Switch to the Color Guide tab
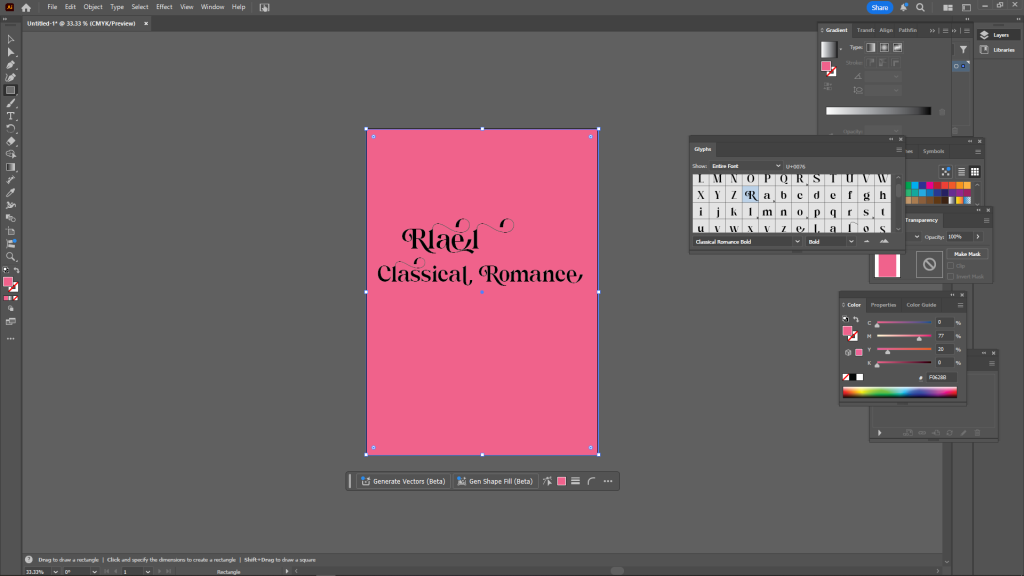 (921, 305)
